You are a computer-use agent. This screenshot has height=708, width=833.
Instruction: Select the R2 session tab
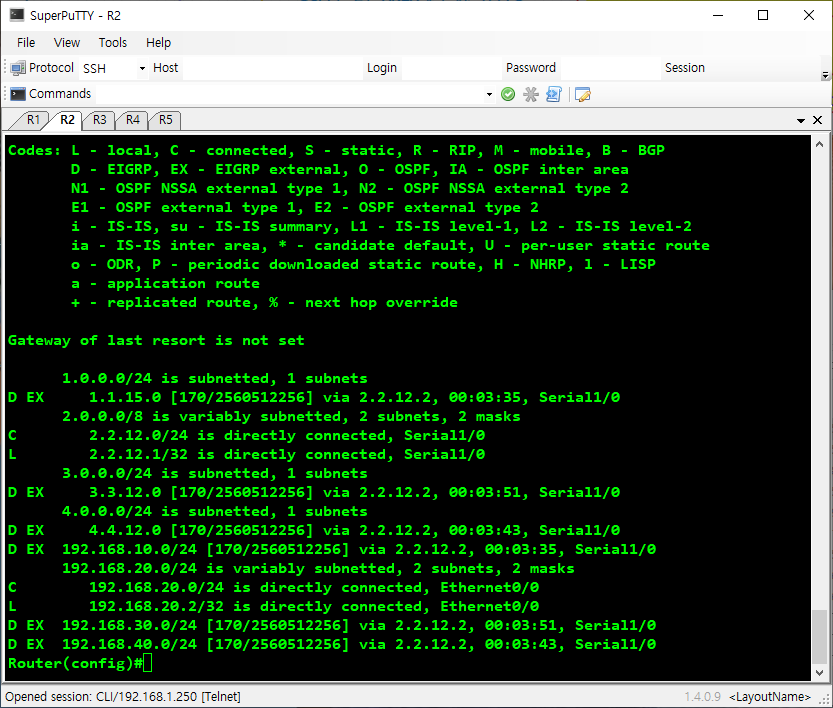point(67,120)
